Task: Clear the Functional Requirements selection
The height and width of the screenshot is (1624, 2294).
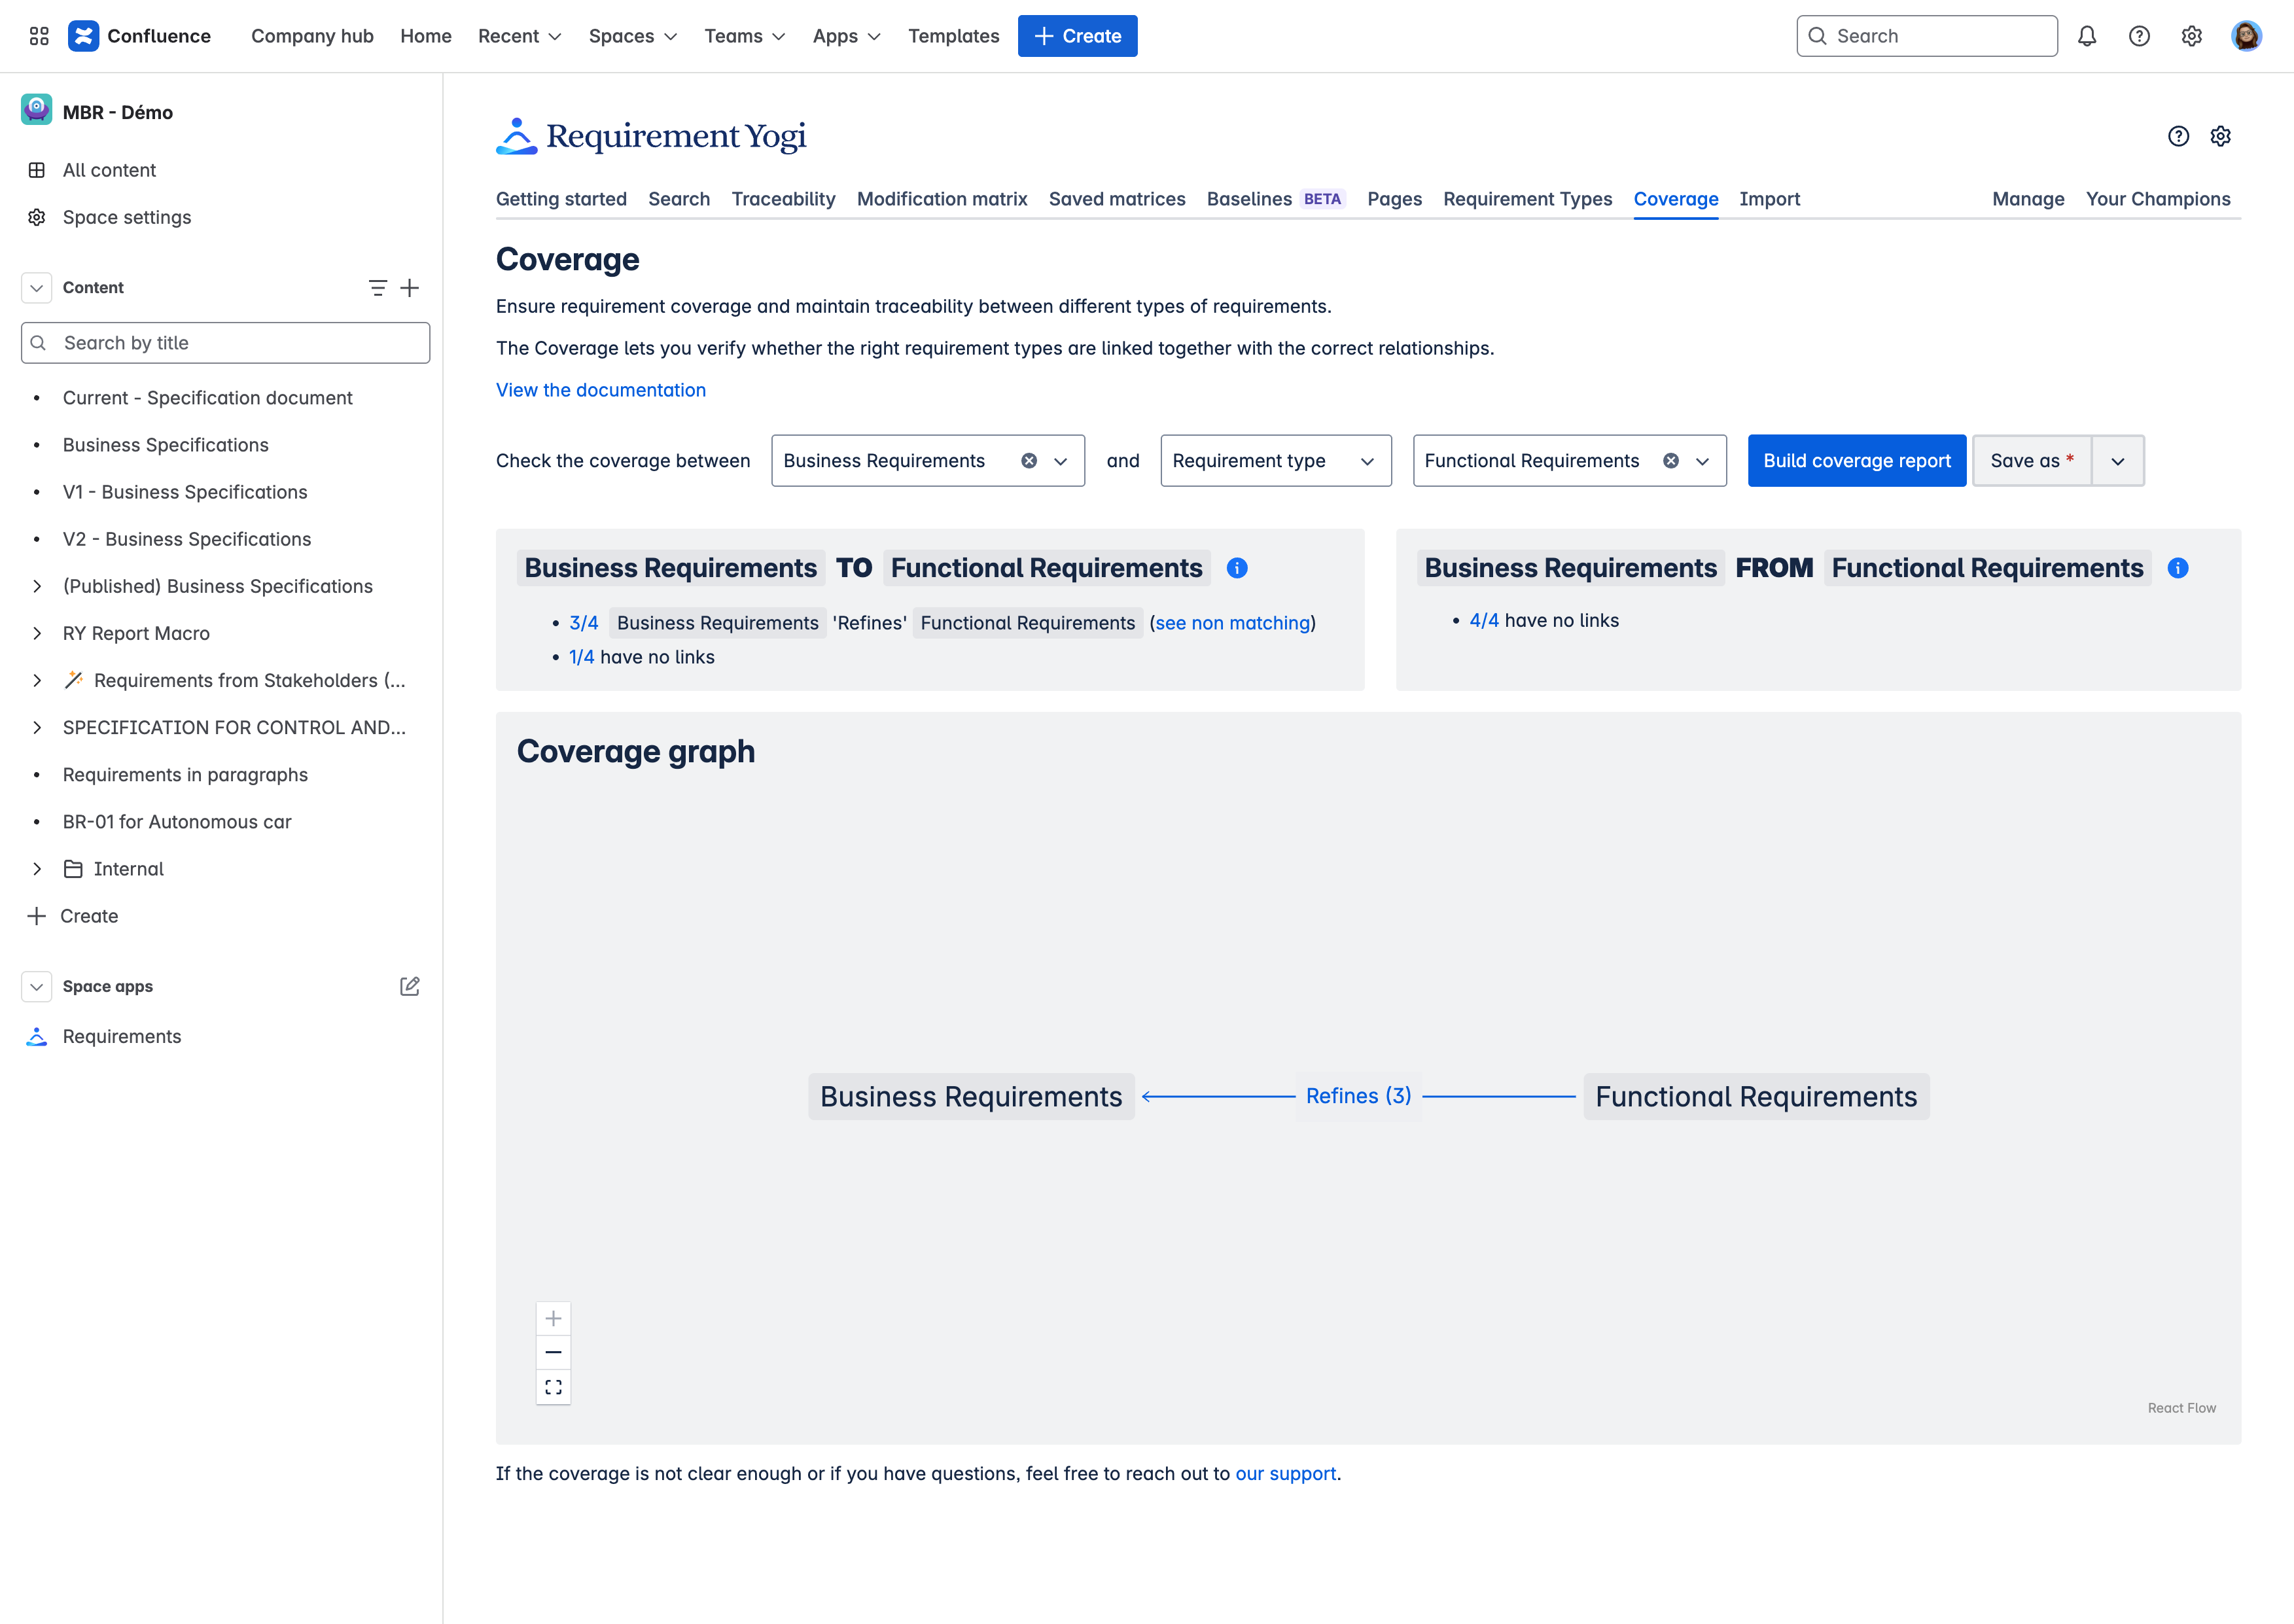Action: click(x=1670, y=461)
